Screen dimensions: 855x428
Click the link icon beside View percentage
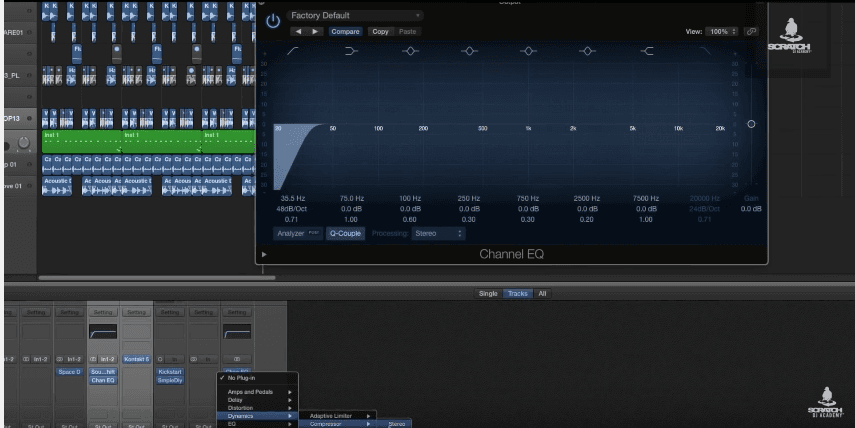[751, 32]
